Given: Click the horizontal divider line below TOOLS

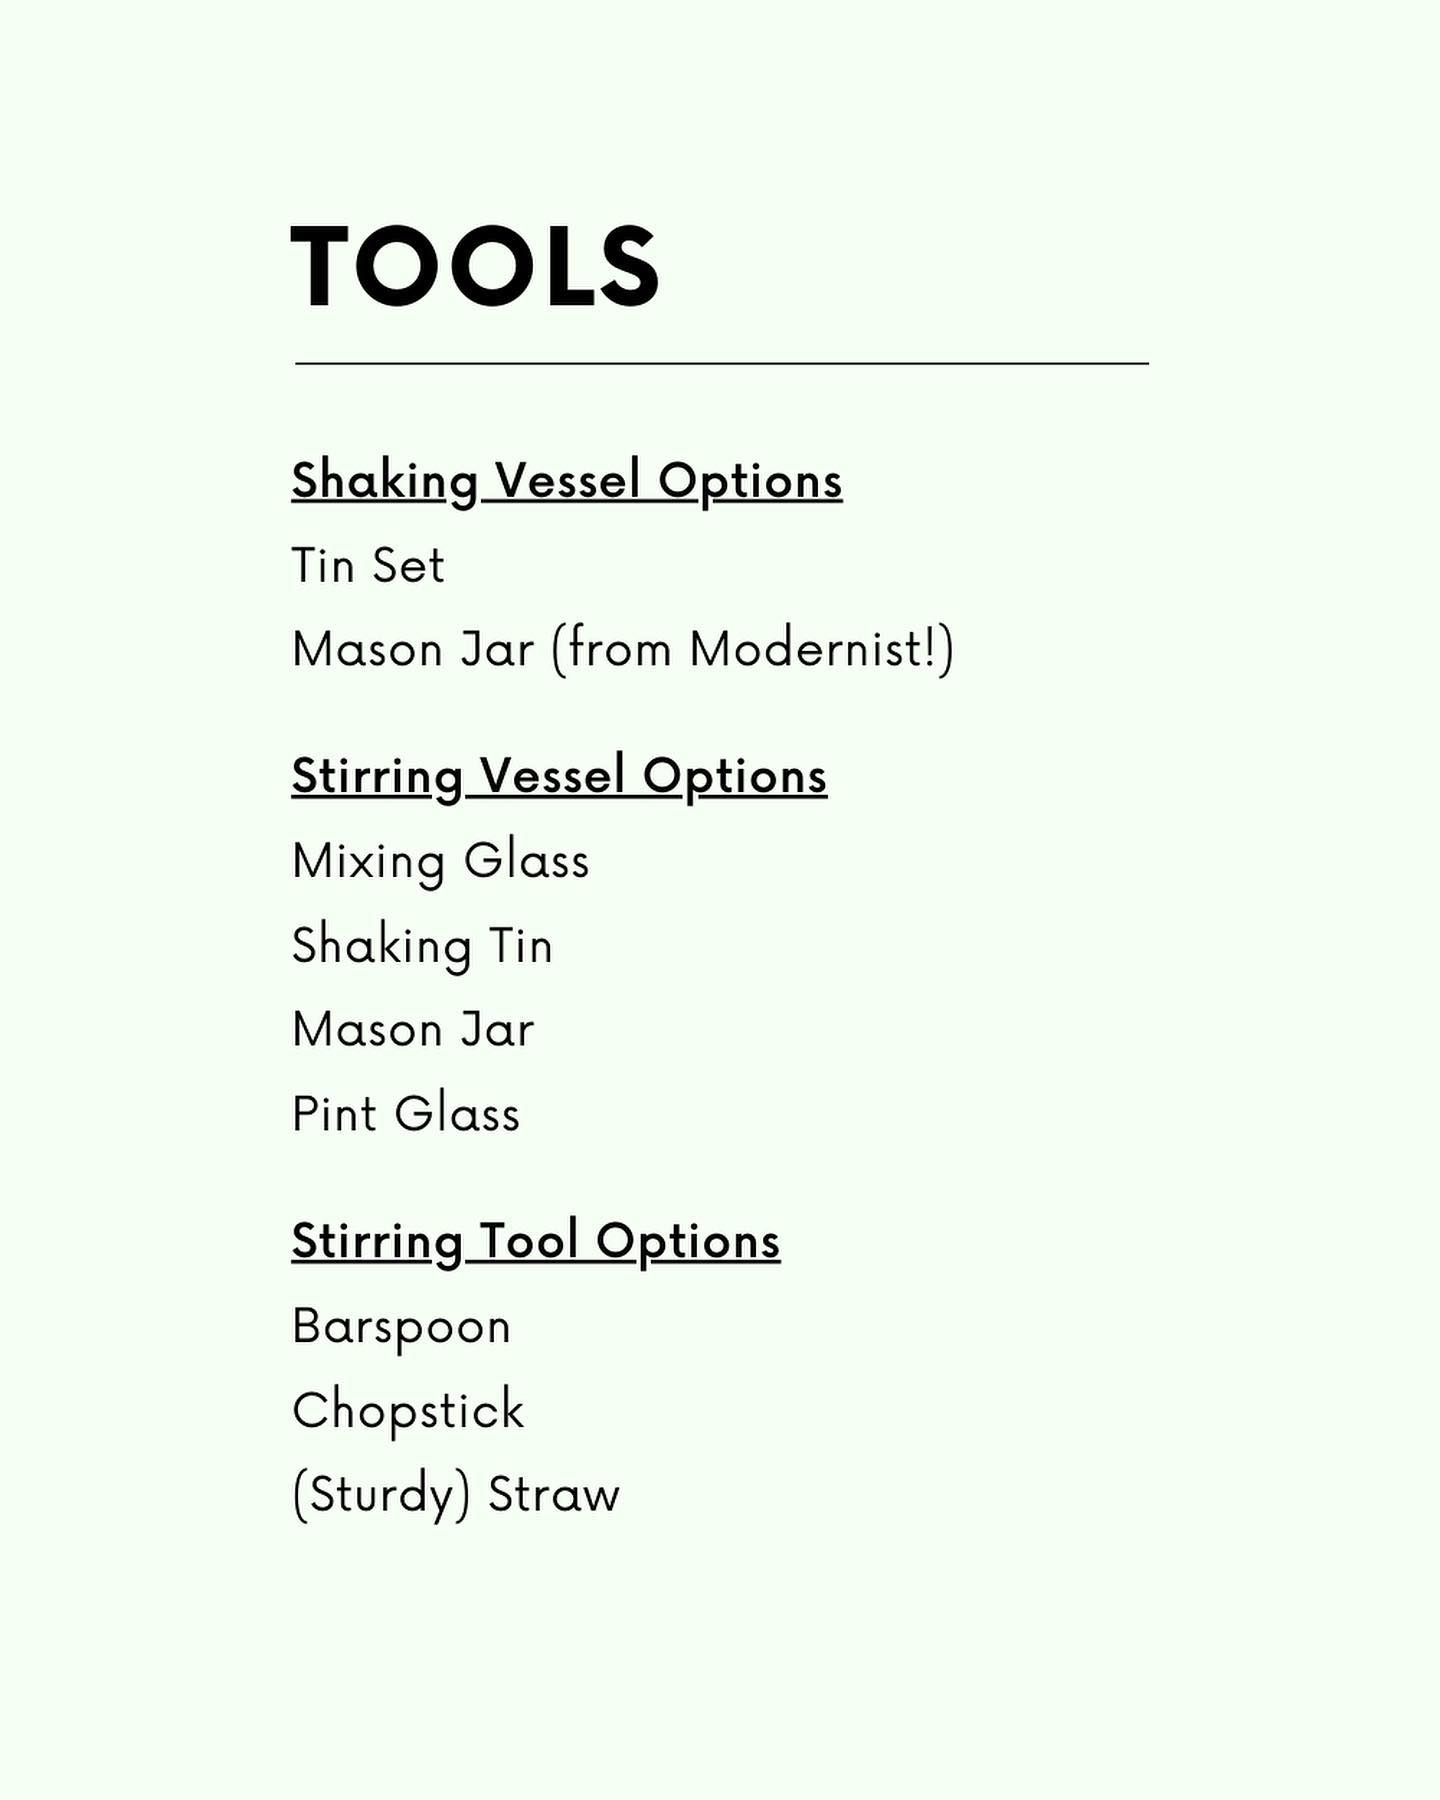Looking at the screenshot, I should (x=721, y=364).
